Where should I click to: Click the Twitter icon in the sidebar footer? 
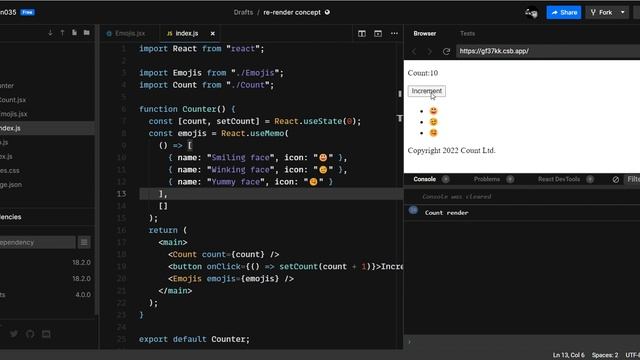pyautogui.click(x=14, y=334)
